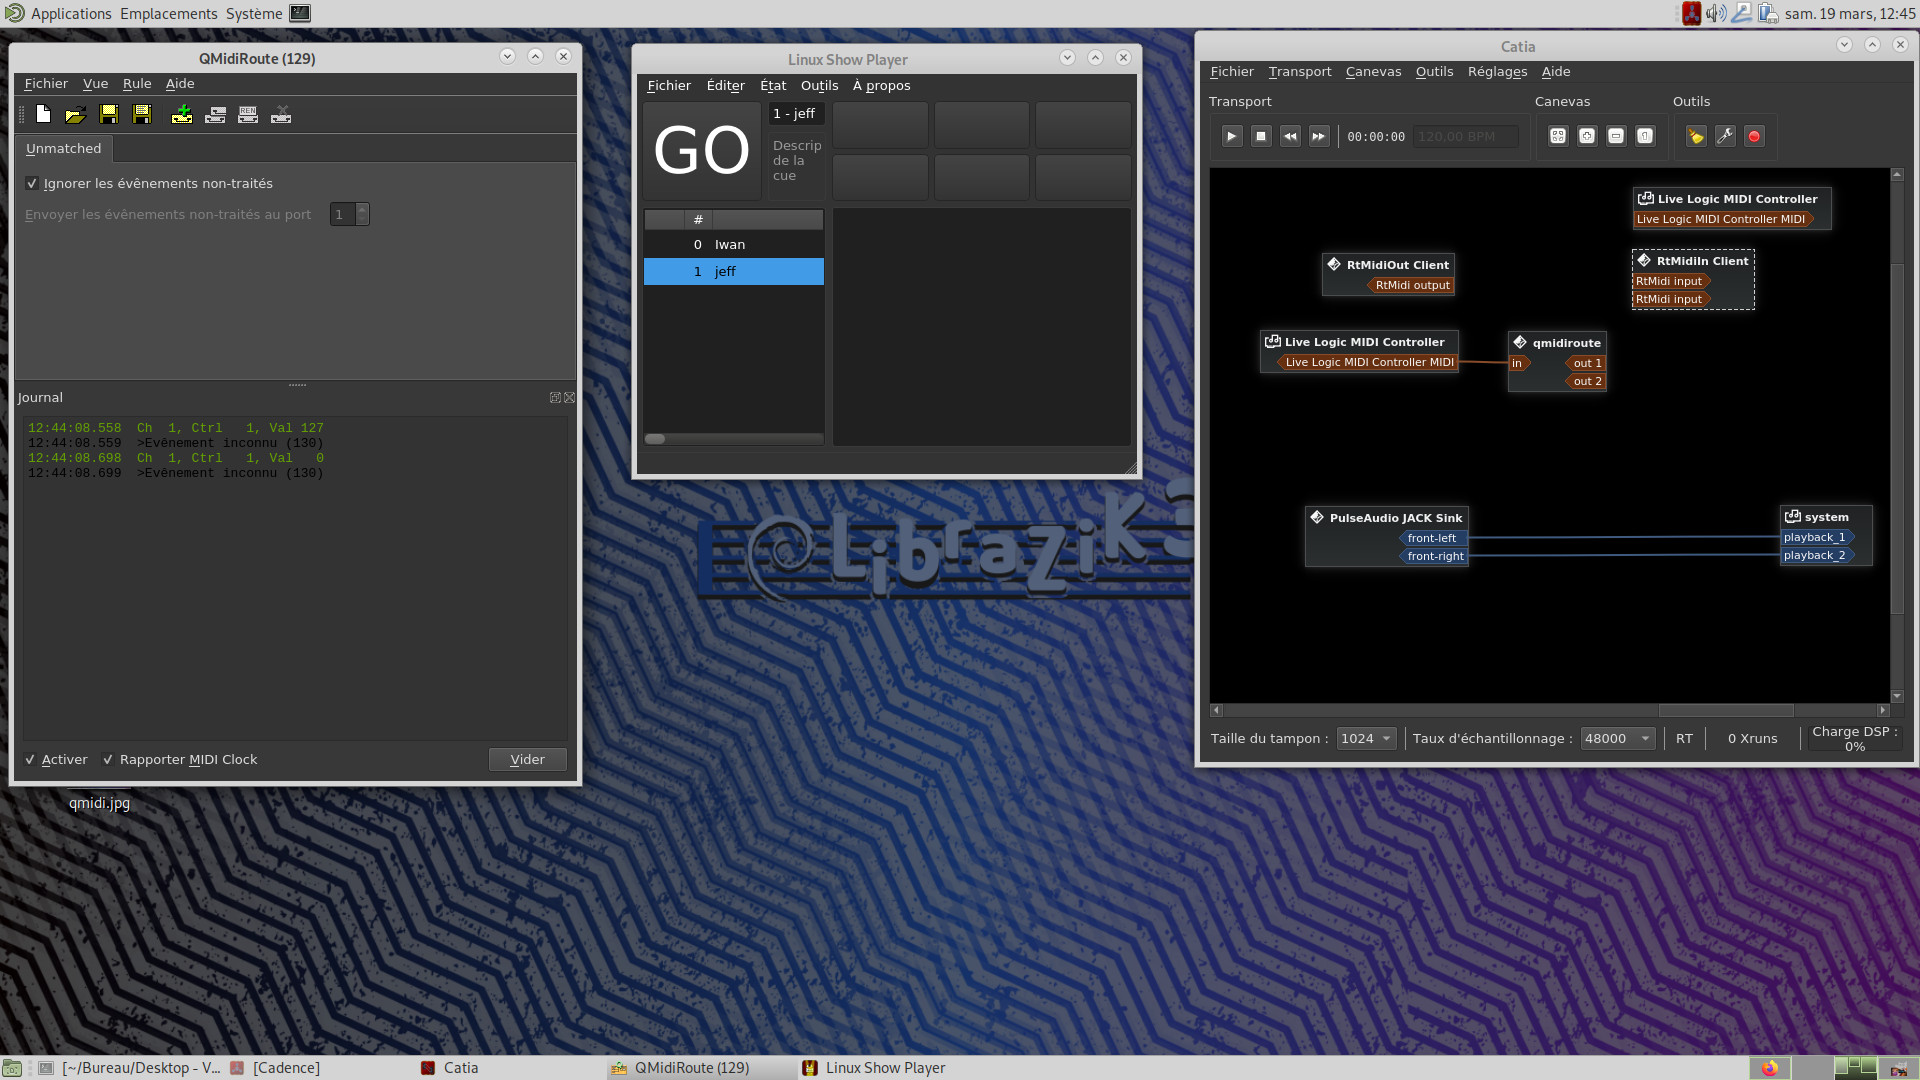The image size is (1920, 1080).
Task: Click the canvas zoom in icon
Action: [1587, 136]
